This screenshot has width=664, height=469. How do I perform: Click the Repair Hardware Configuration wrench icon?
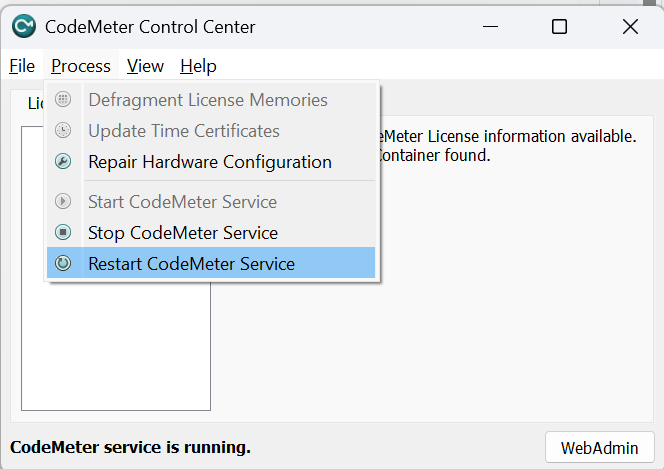click(x=63, y=162)
